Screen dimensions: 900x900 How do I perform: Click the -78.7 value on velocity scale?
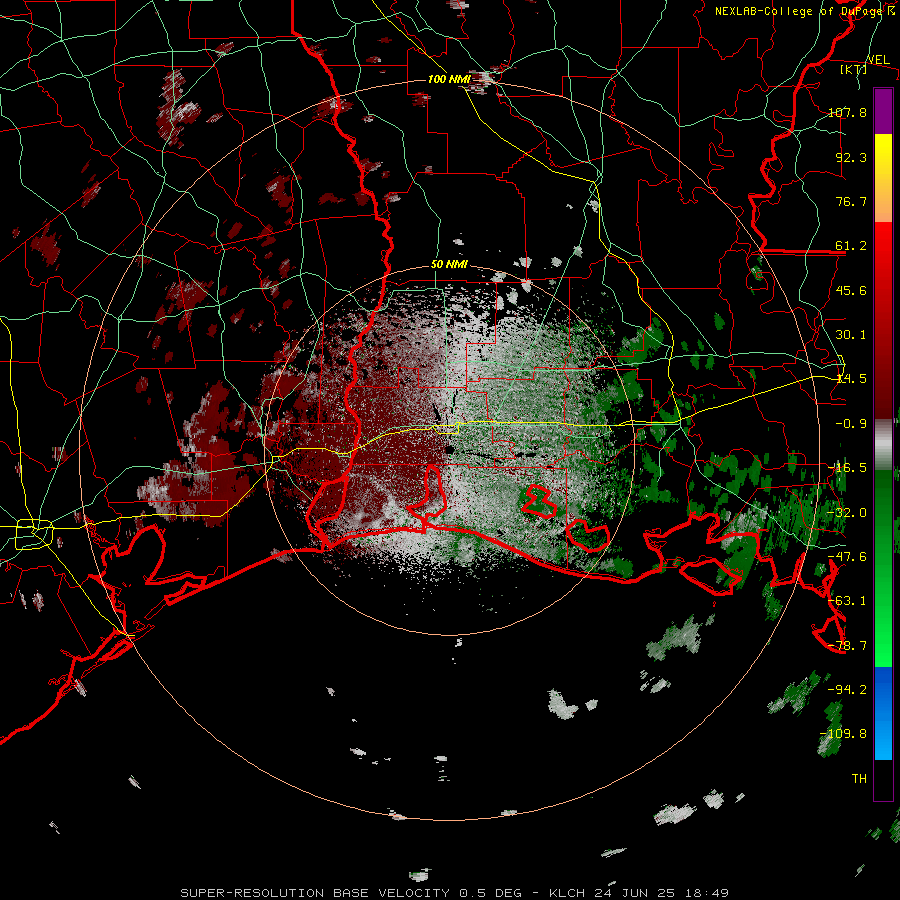click(847, 646)
